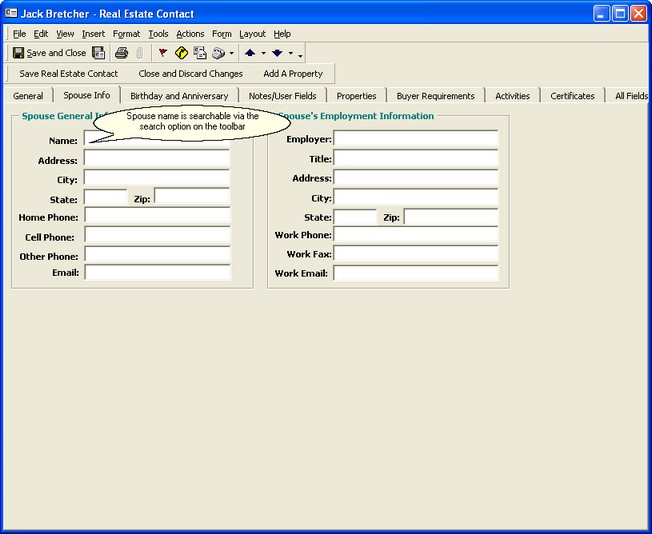Click the Add A Property button

pos(293,74)
